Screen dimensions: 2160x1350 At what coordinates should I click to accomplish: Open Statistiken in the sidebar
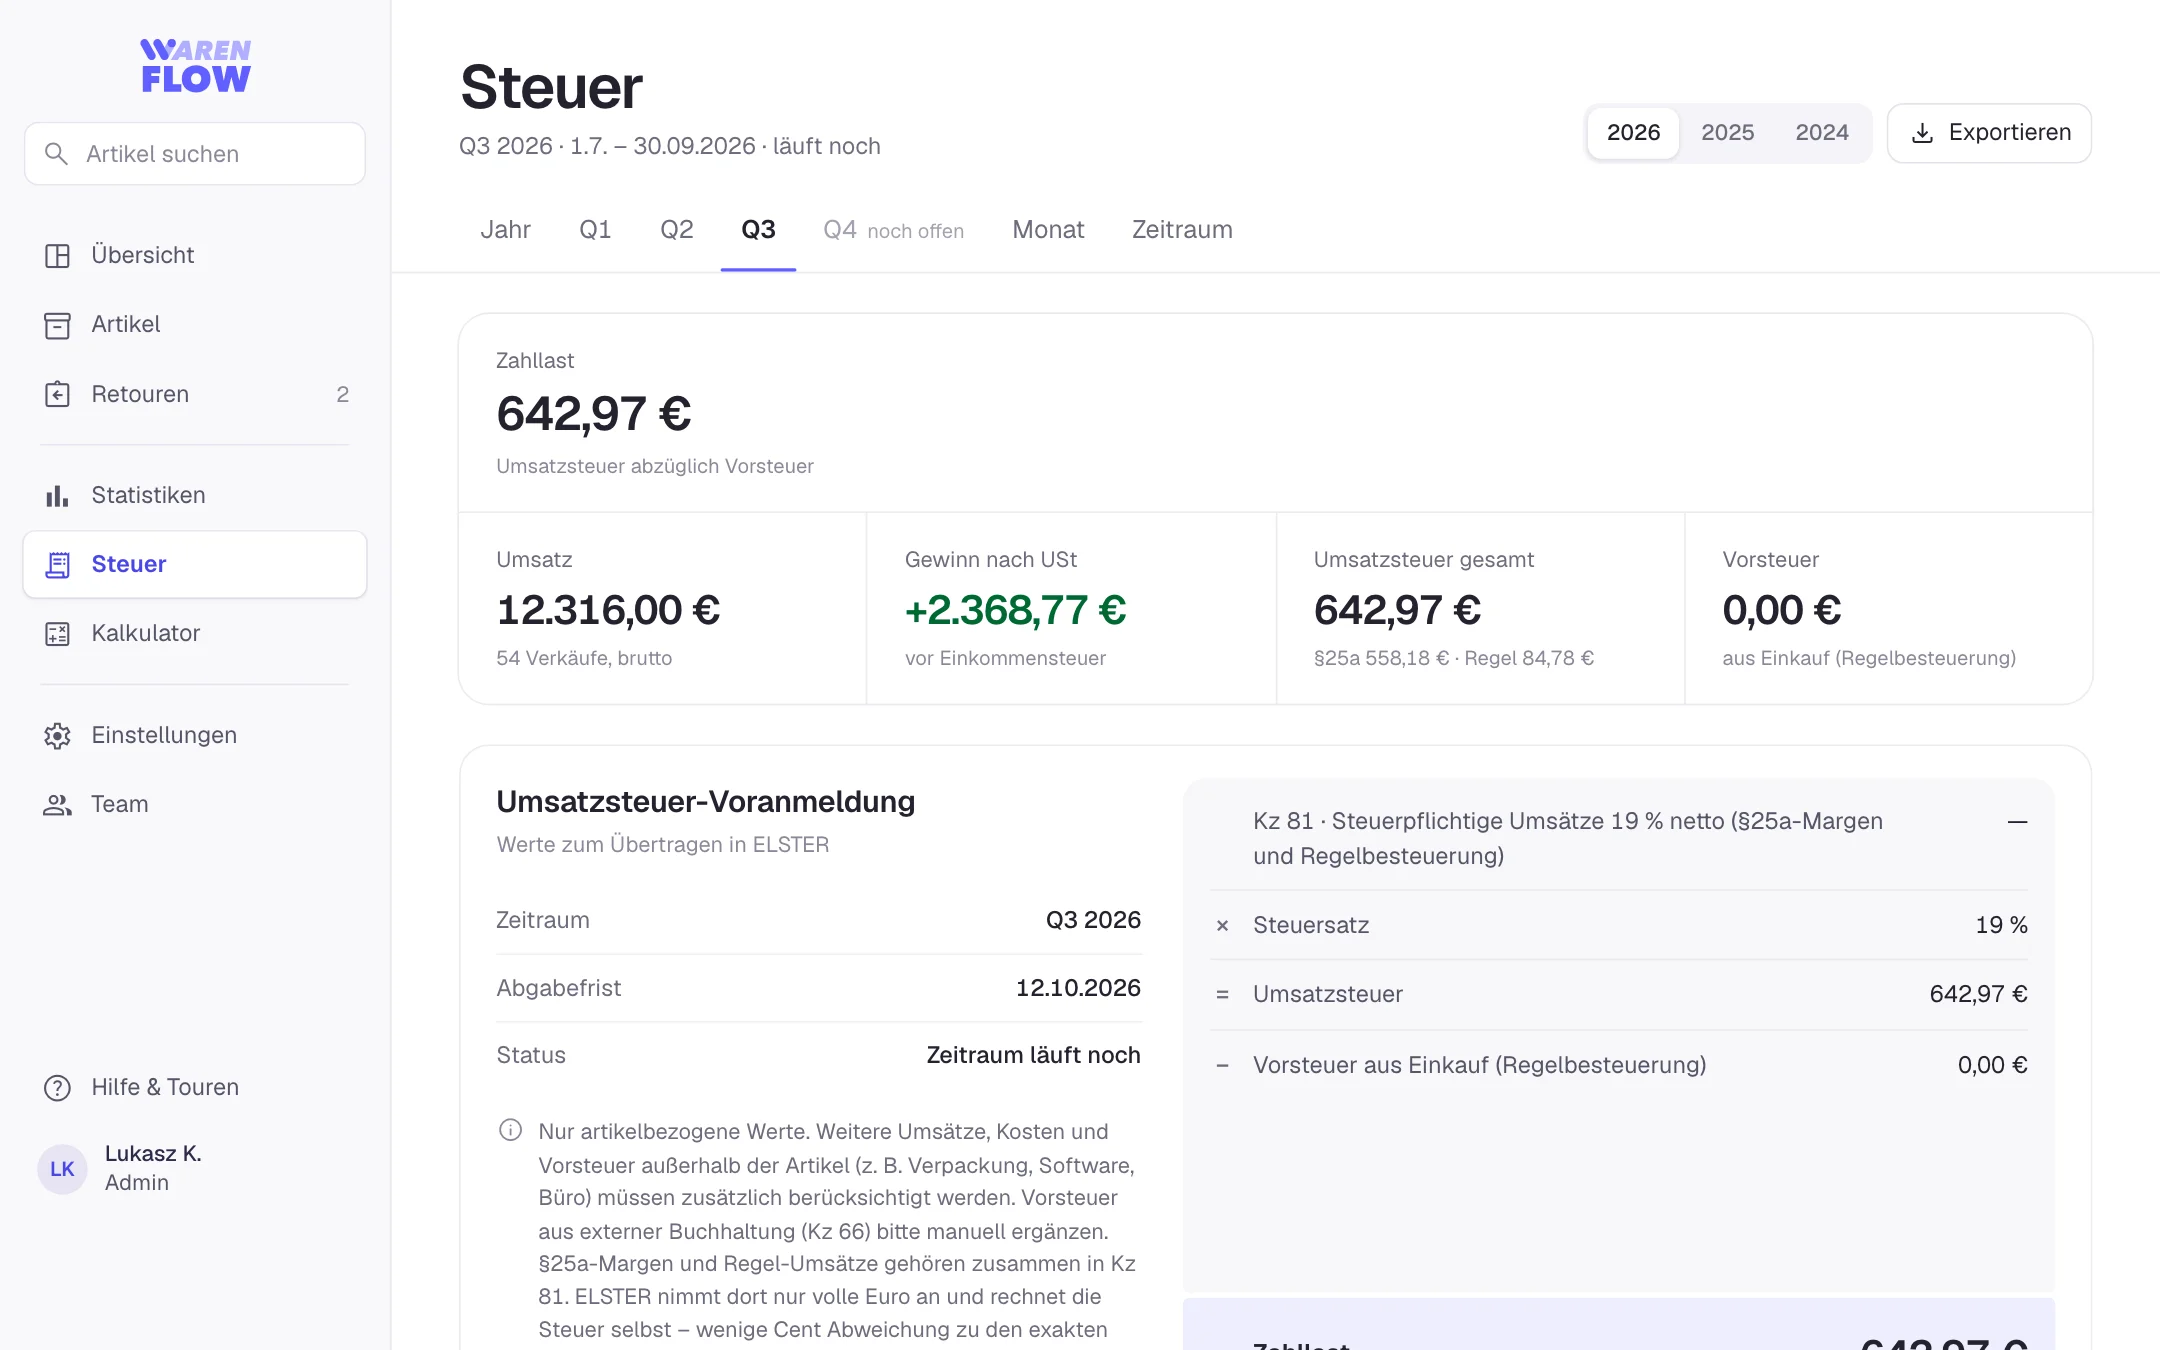point(195,495)
